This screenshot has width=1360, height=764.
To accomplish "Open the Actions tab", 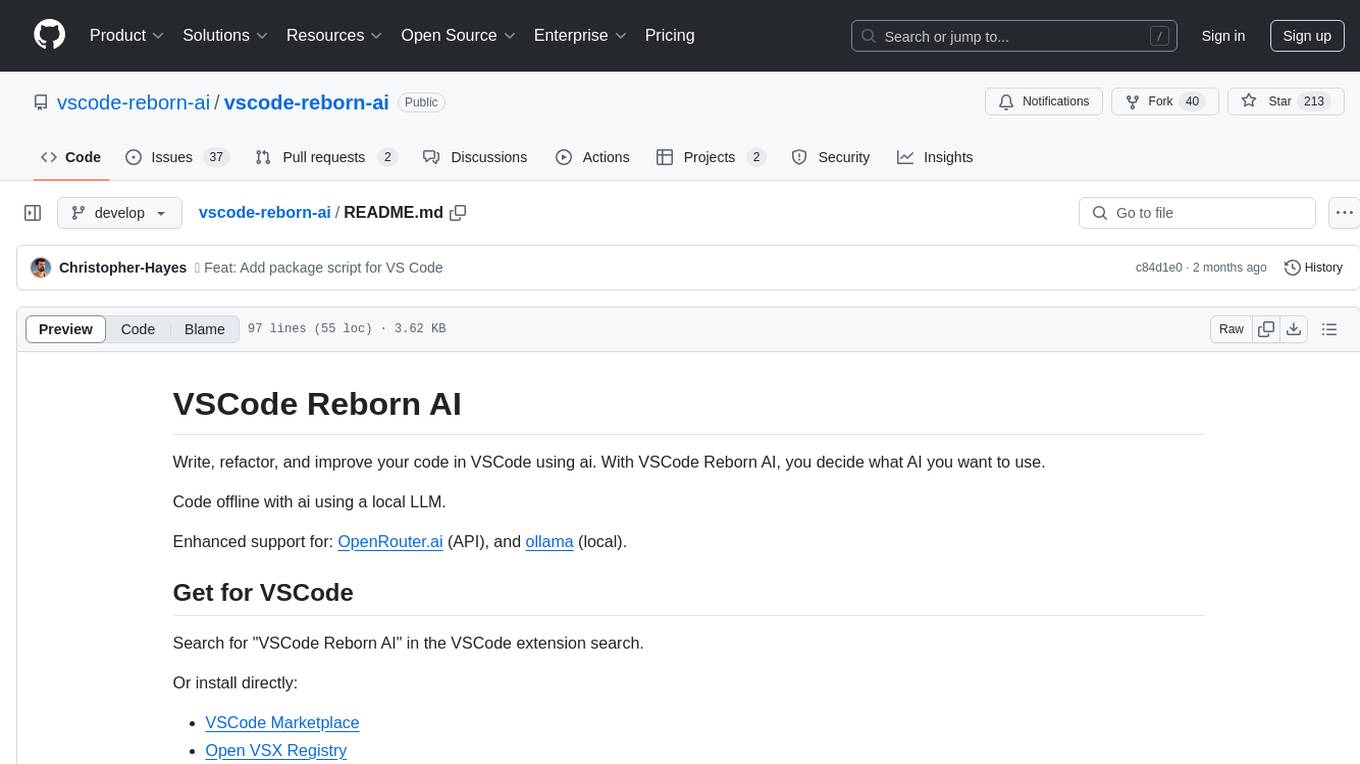I will coord(593,157).
